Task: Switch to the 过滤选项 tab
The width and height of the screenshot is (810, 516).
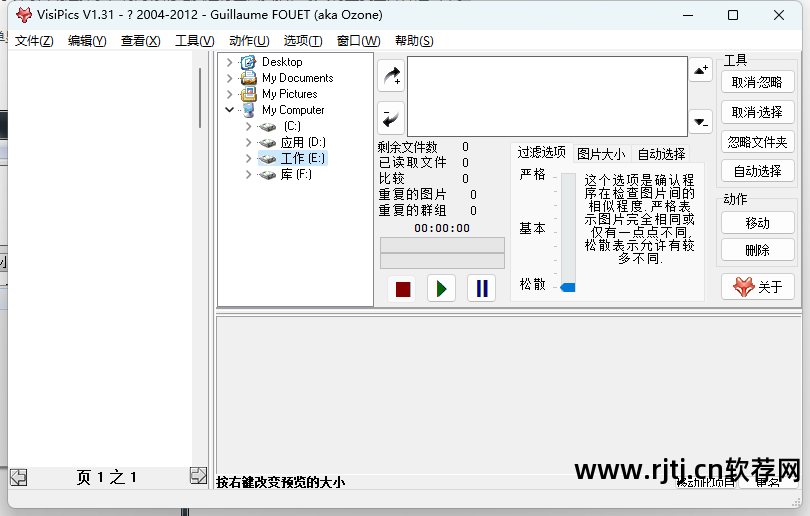Action: (x=542, y=152)
